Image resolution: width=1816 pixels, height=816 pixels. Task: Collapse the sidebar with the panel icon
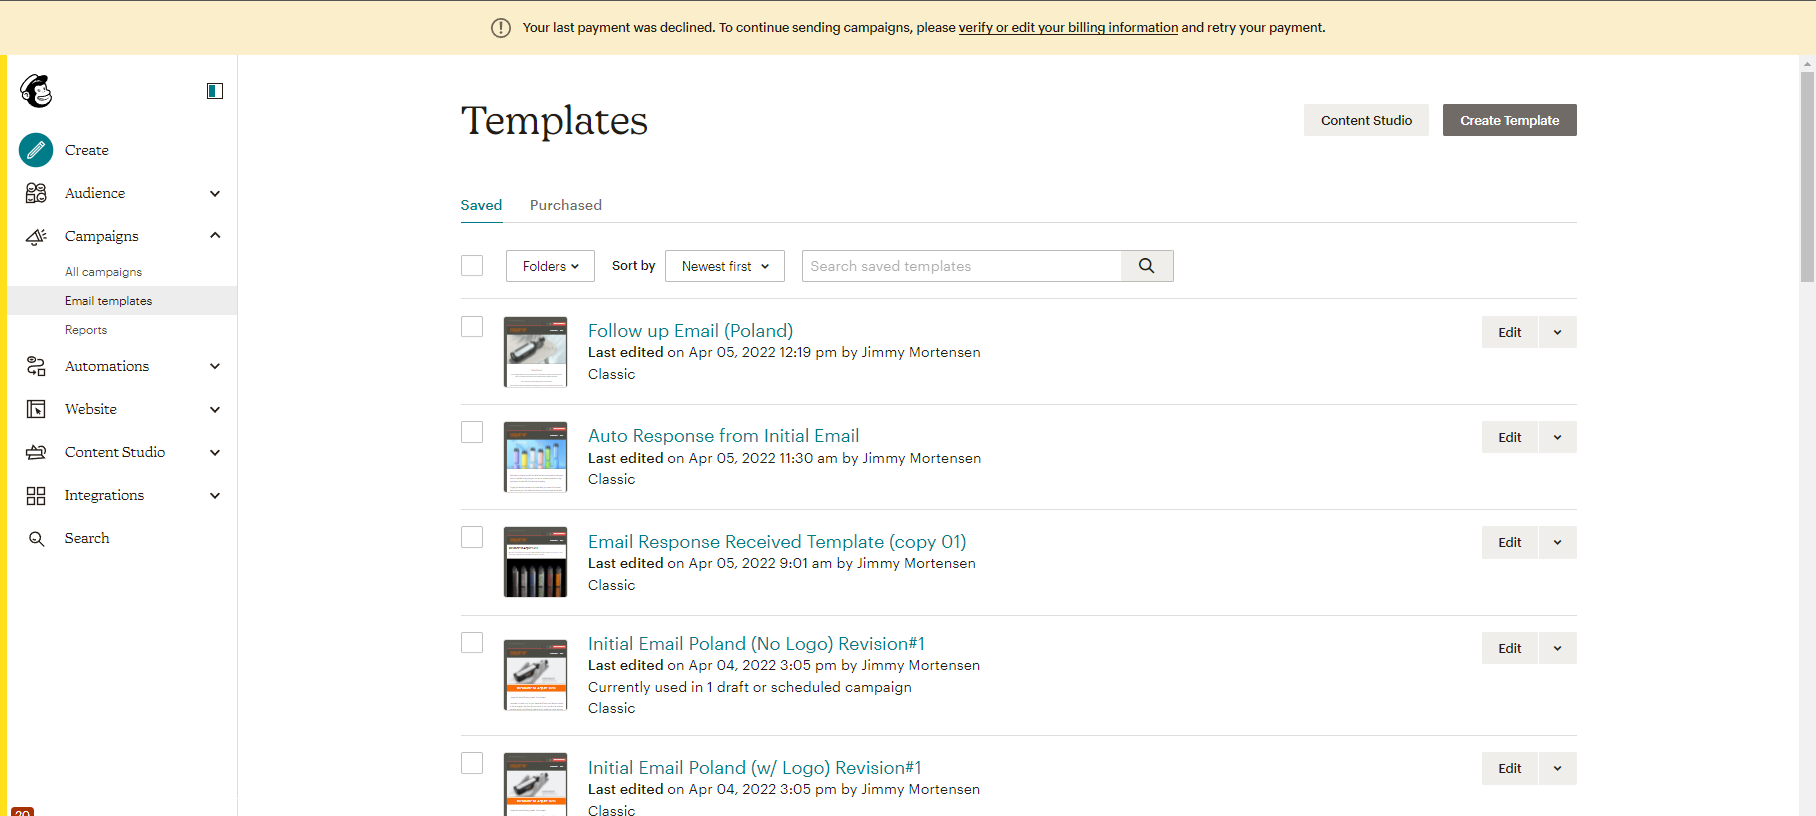coord(215,91)
